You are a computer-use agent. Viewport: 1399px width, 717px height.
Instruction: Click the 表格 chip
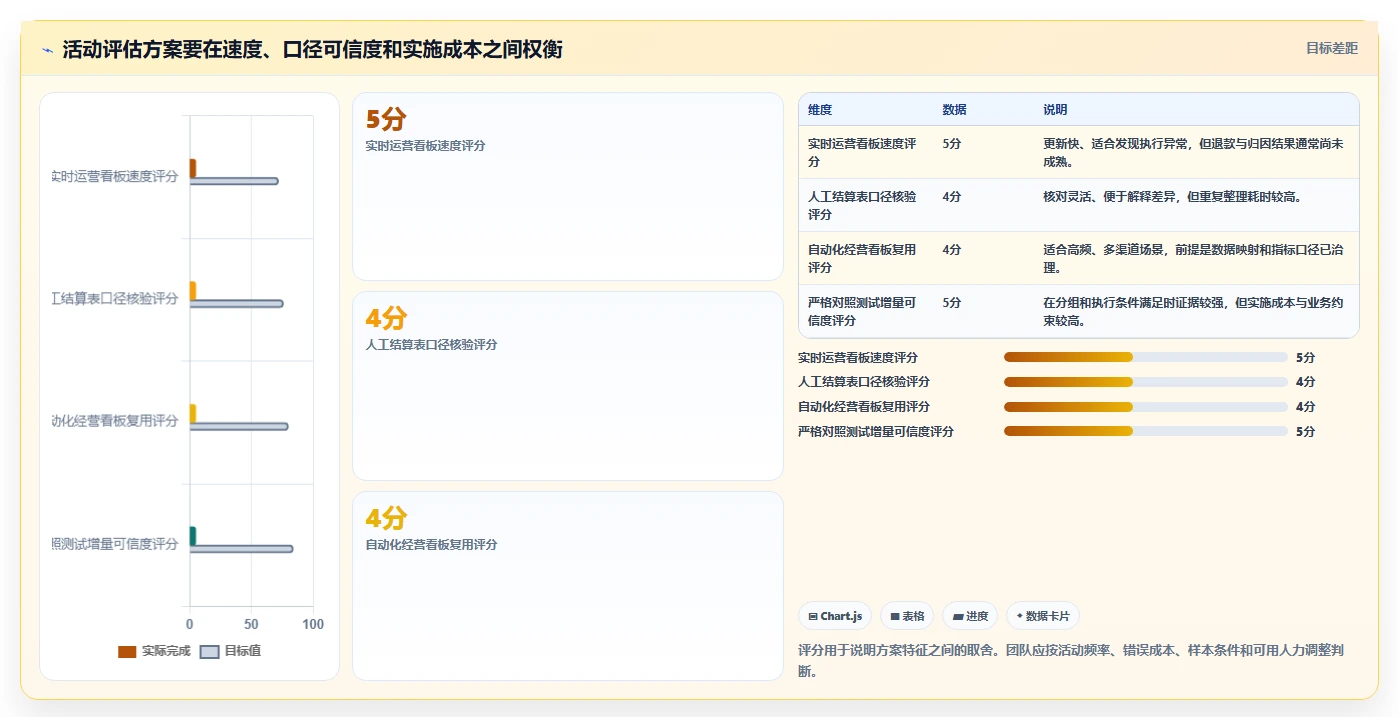tap(907, 616)
